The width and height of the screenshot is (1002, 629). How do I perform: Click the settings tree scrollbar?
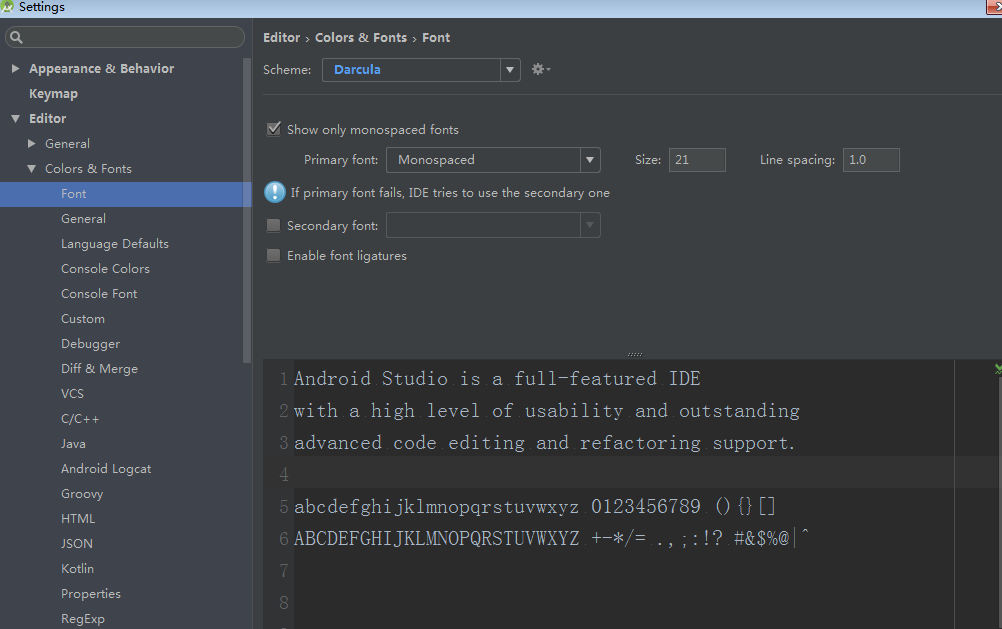[x=247, y=211]
